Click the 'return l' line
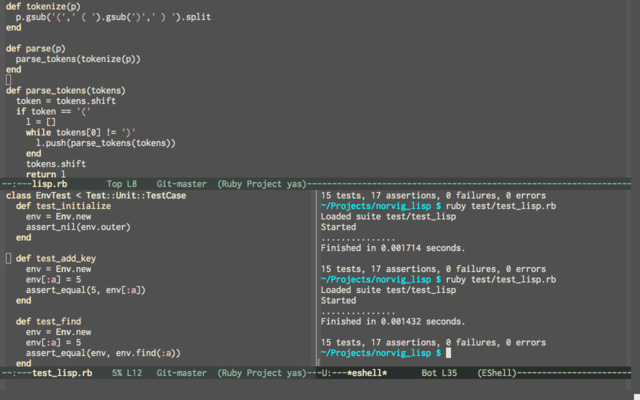 [x=45, y=174]
